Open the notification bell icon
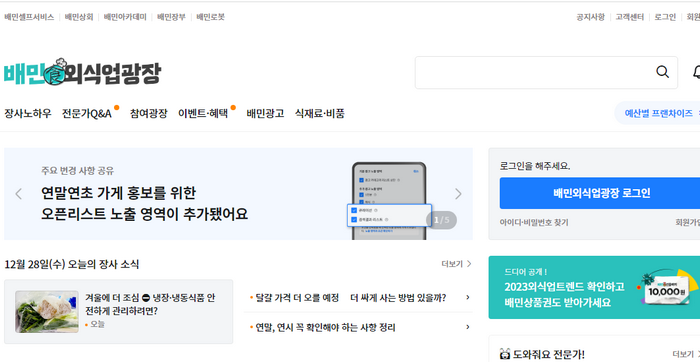Viewport: 700px width, 362px height. pos(696,72)
